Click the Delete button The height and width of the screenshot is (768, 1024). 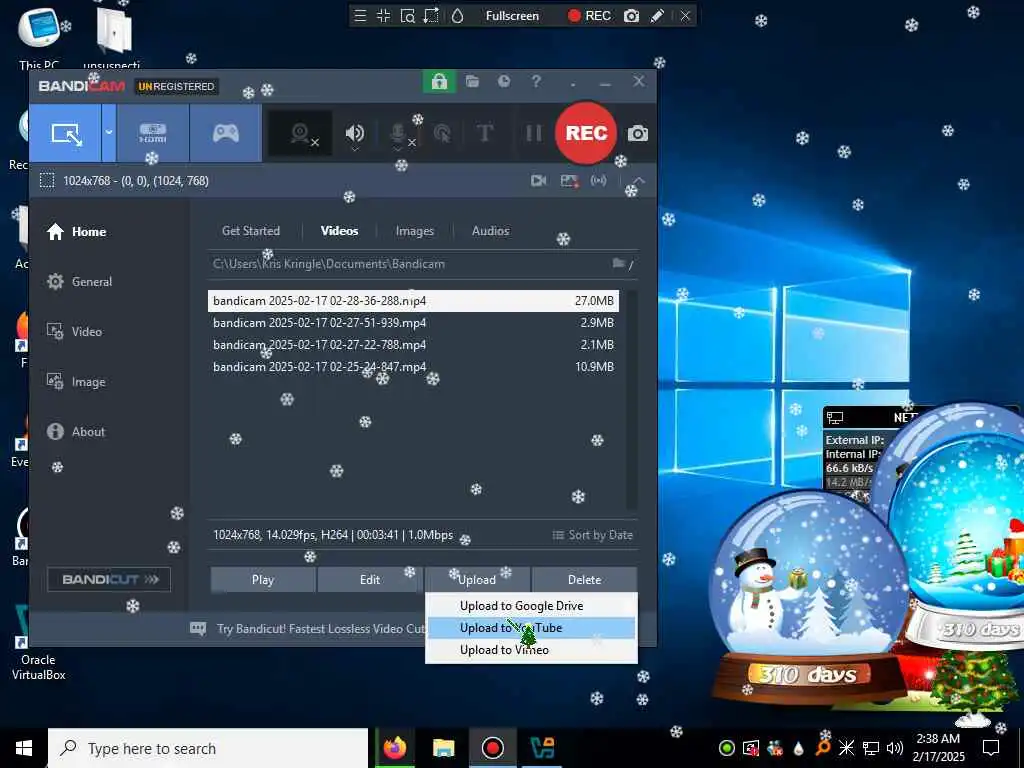click(x=584, y=580)
